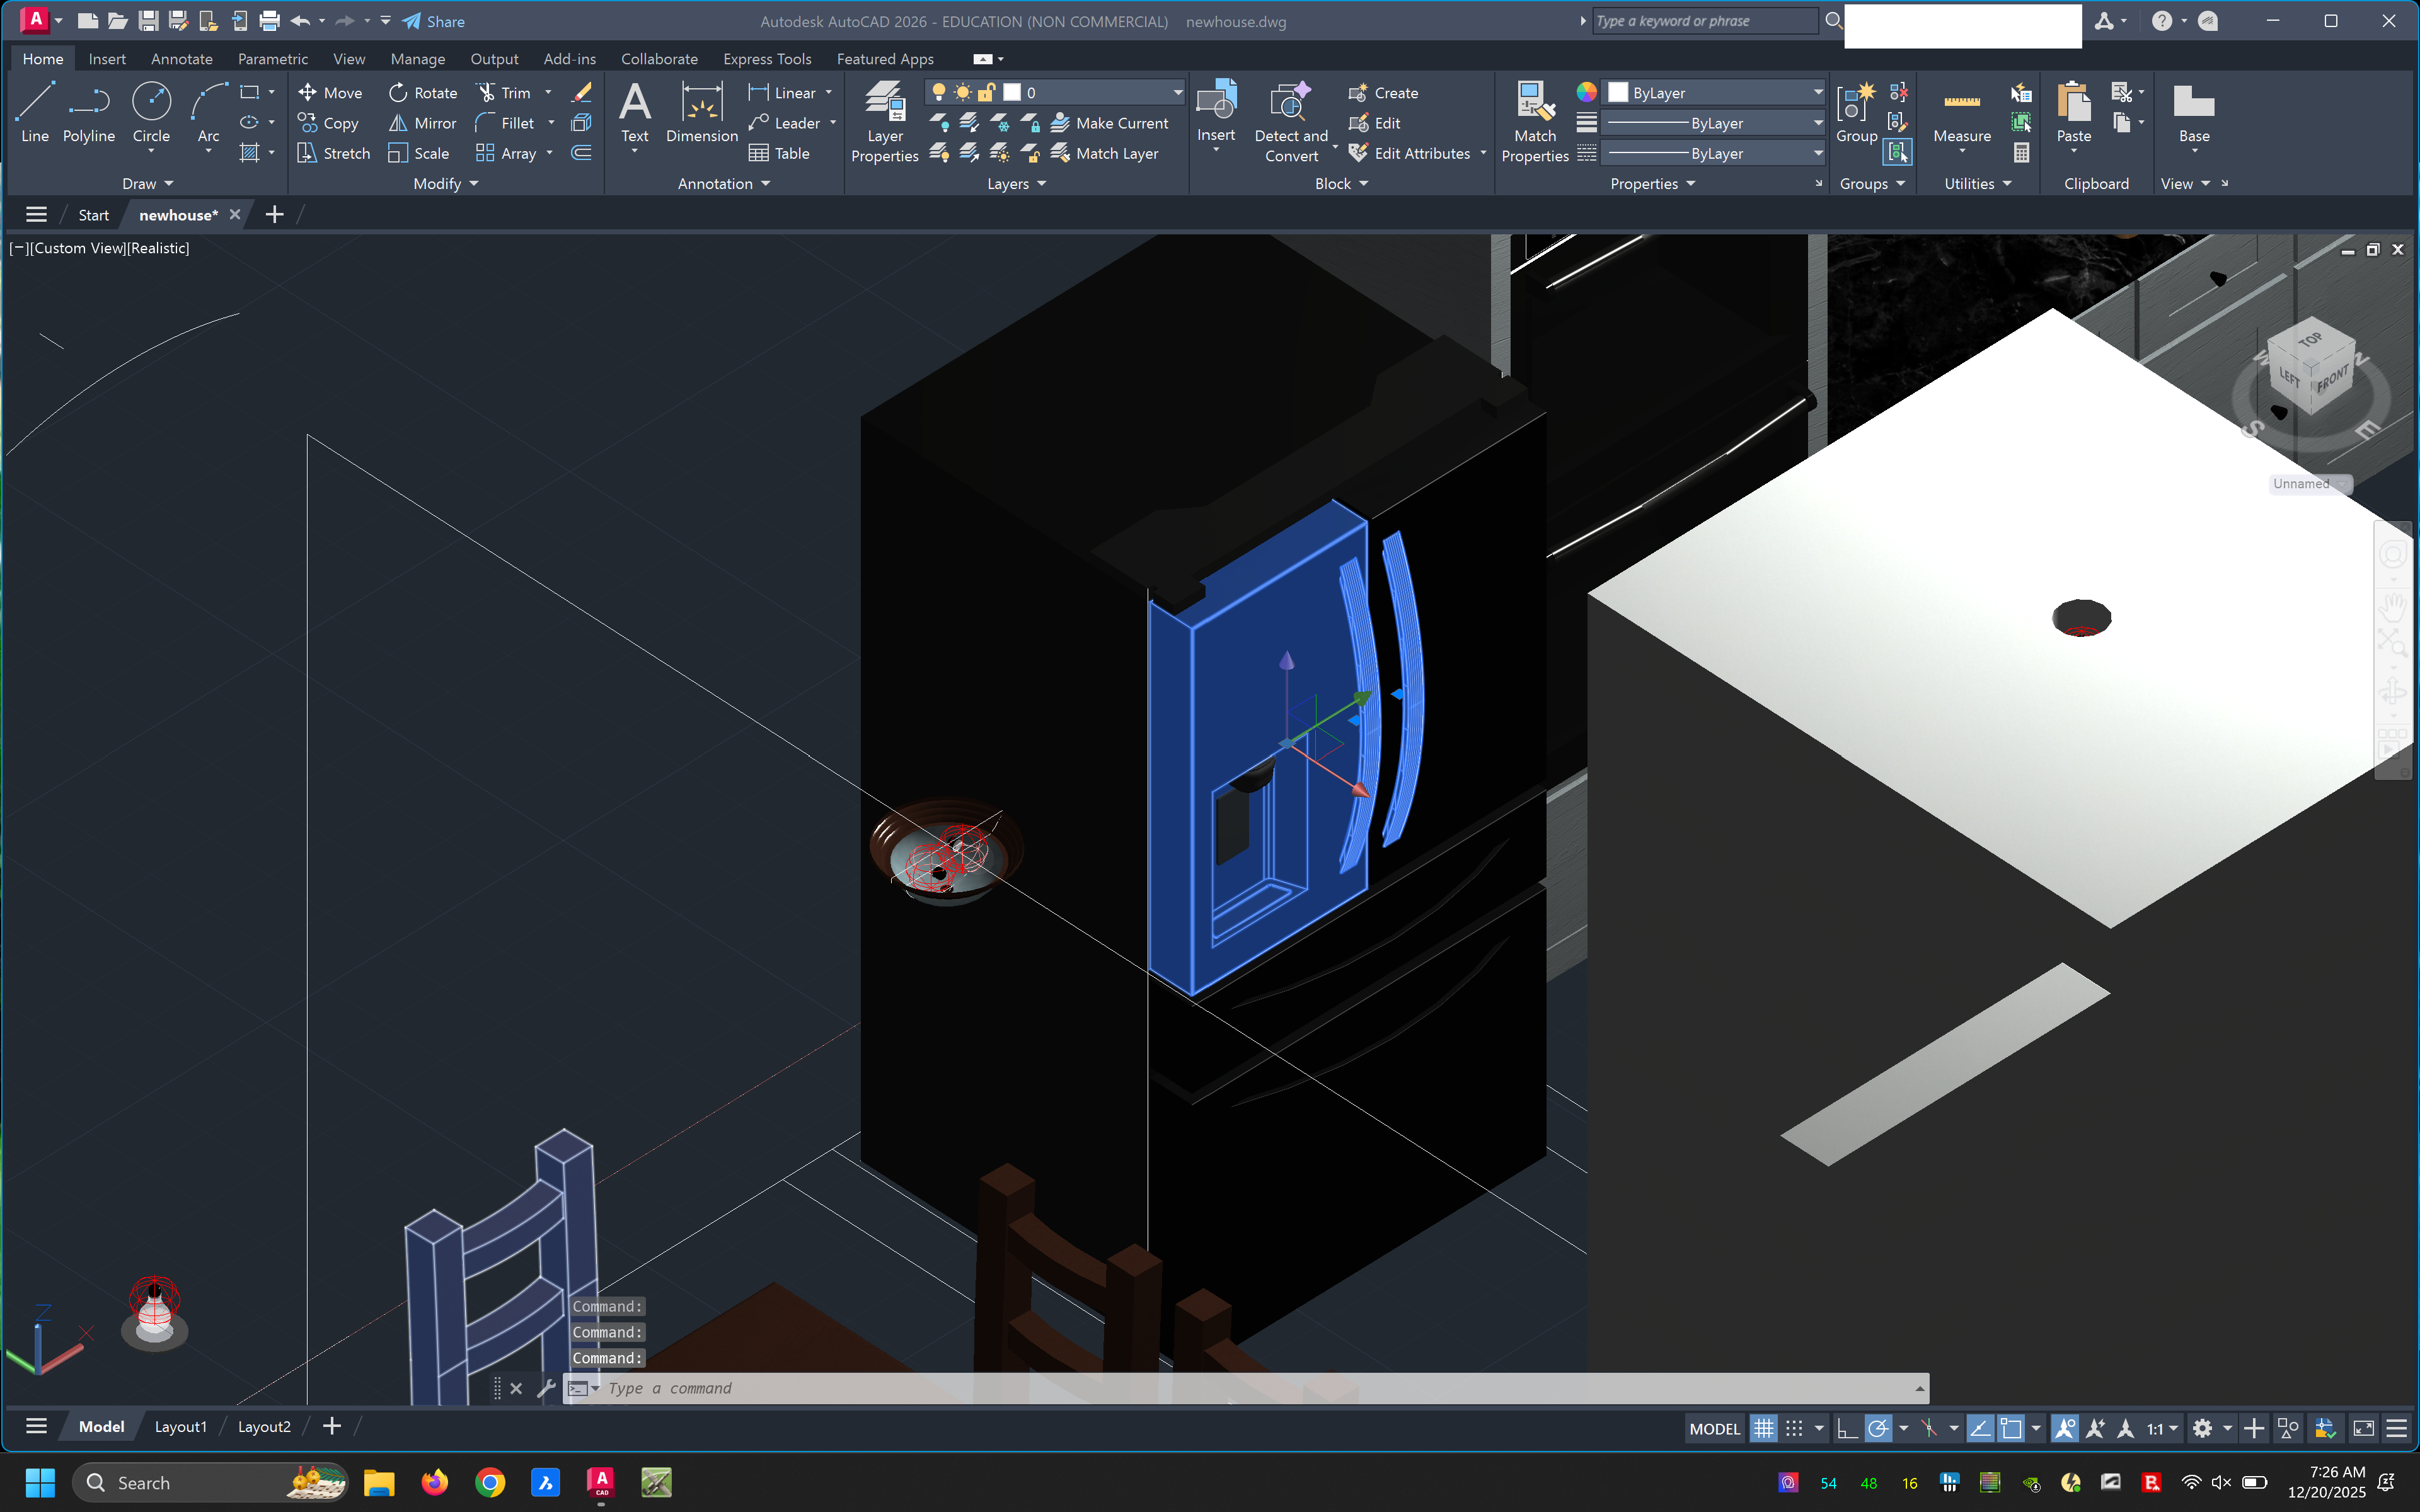Click the Dimension tool
The height and width of the screenshot is (1512, 2420).
coord(701,112)
